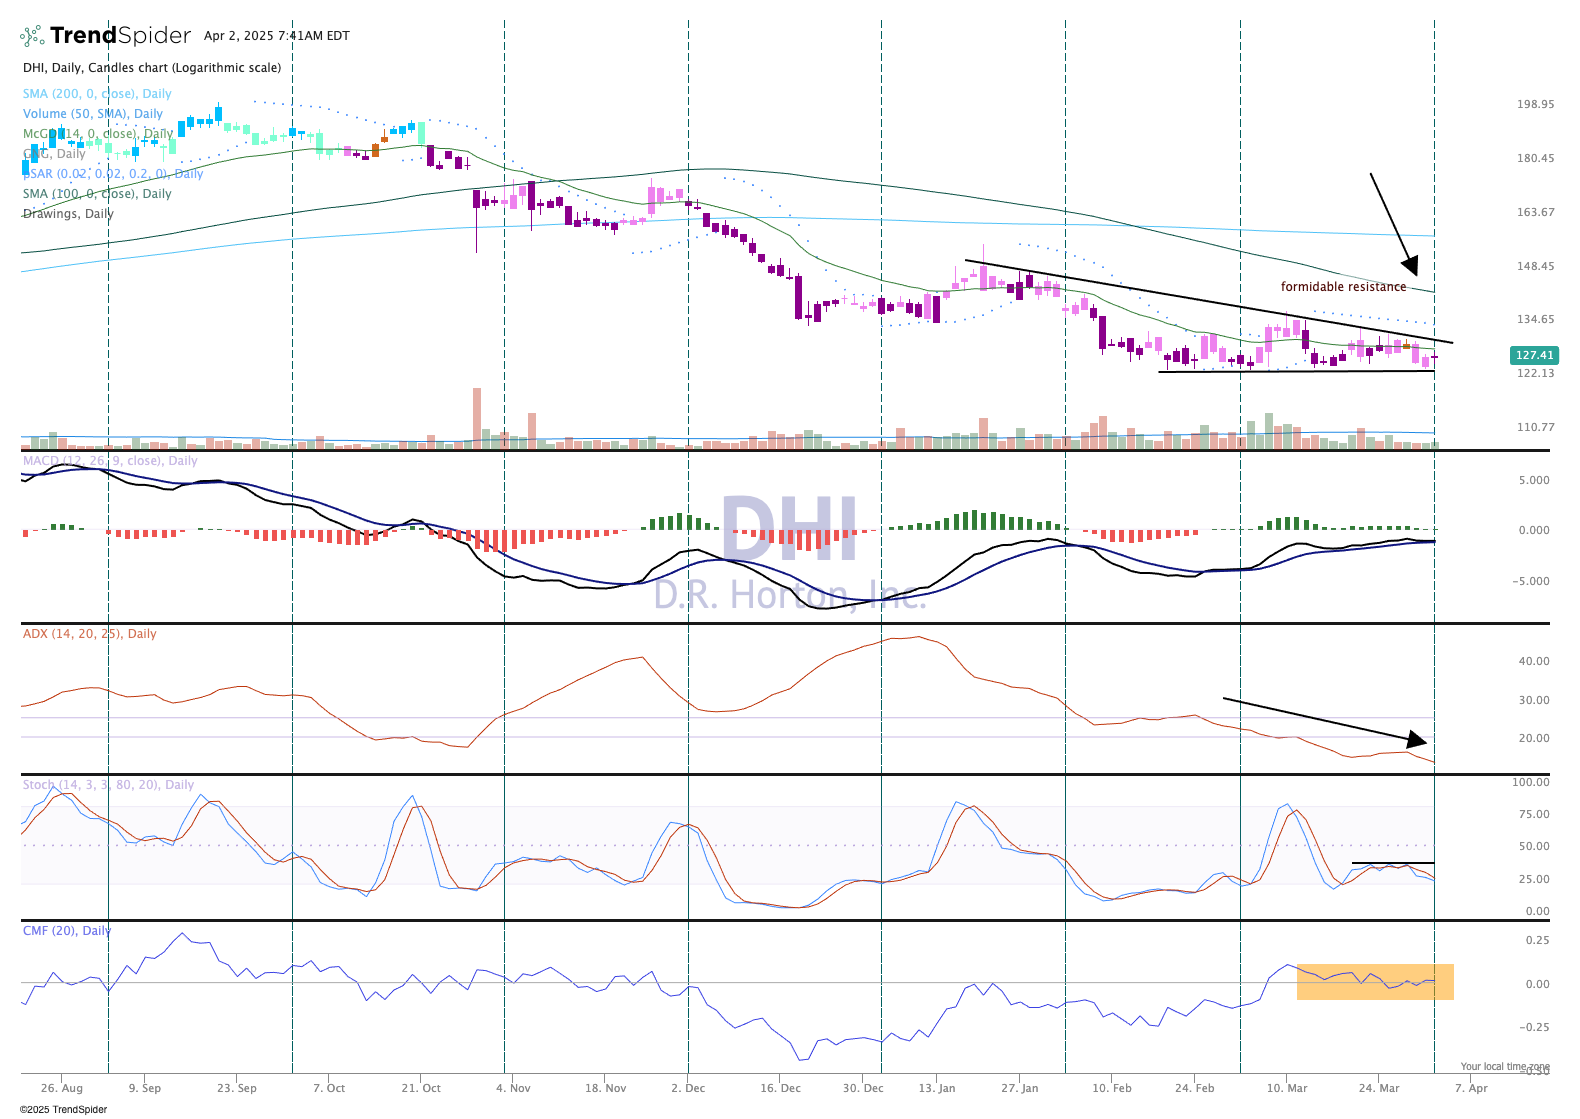Click the '2. Dec' date axis label
The image size is (1580, 1119).
[688, 1088]
